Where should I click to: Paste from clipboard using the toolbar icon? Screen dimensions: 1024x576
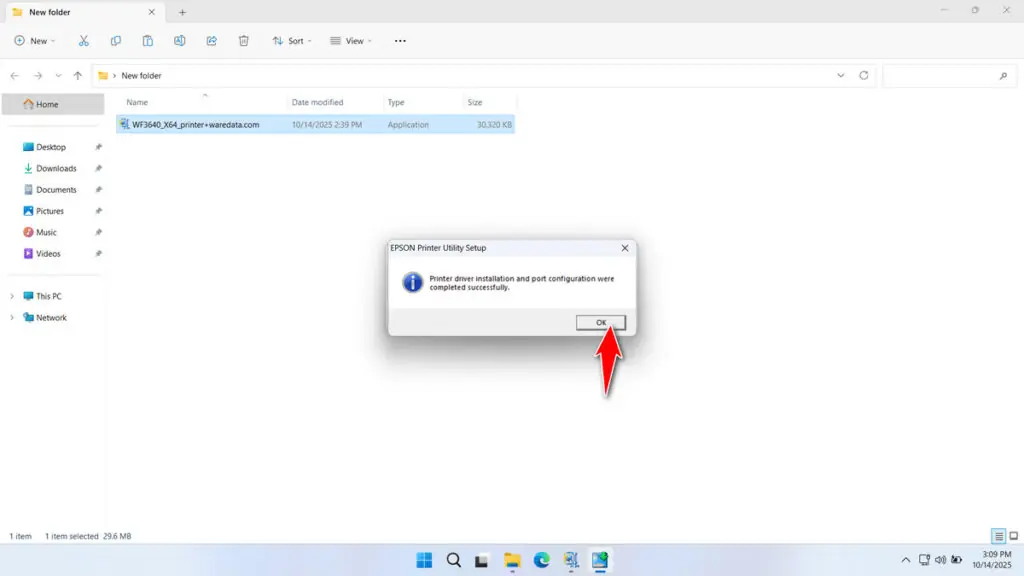[147, 40]
